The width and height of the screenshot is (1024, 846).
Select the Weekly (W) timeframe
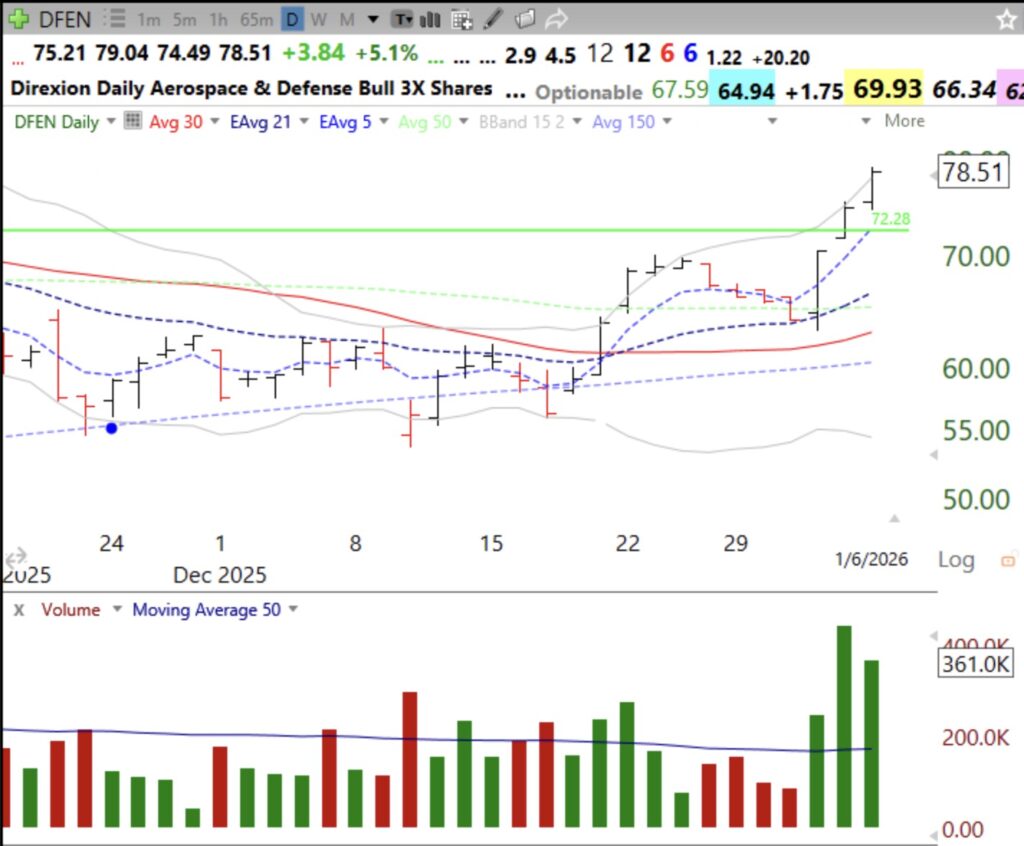(319, 20)
